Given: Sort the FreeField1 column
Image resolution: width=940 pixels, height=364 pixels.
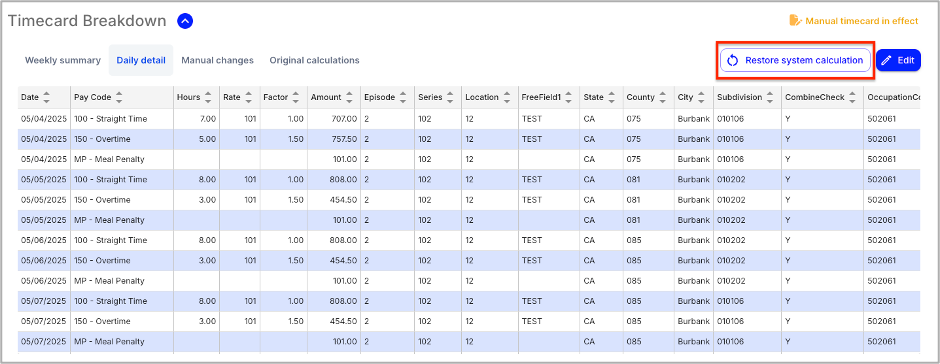Looking at the screenshot, I should click(x=568, y=97).
